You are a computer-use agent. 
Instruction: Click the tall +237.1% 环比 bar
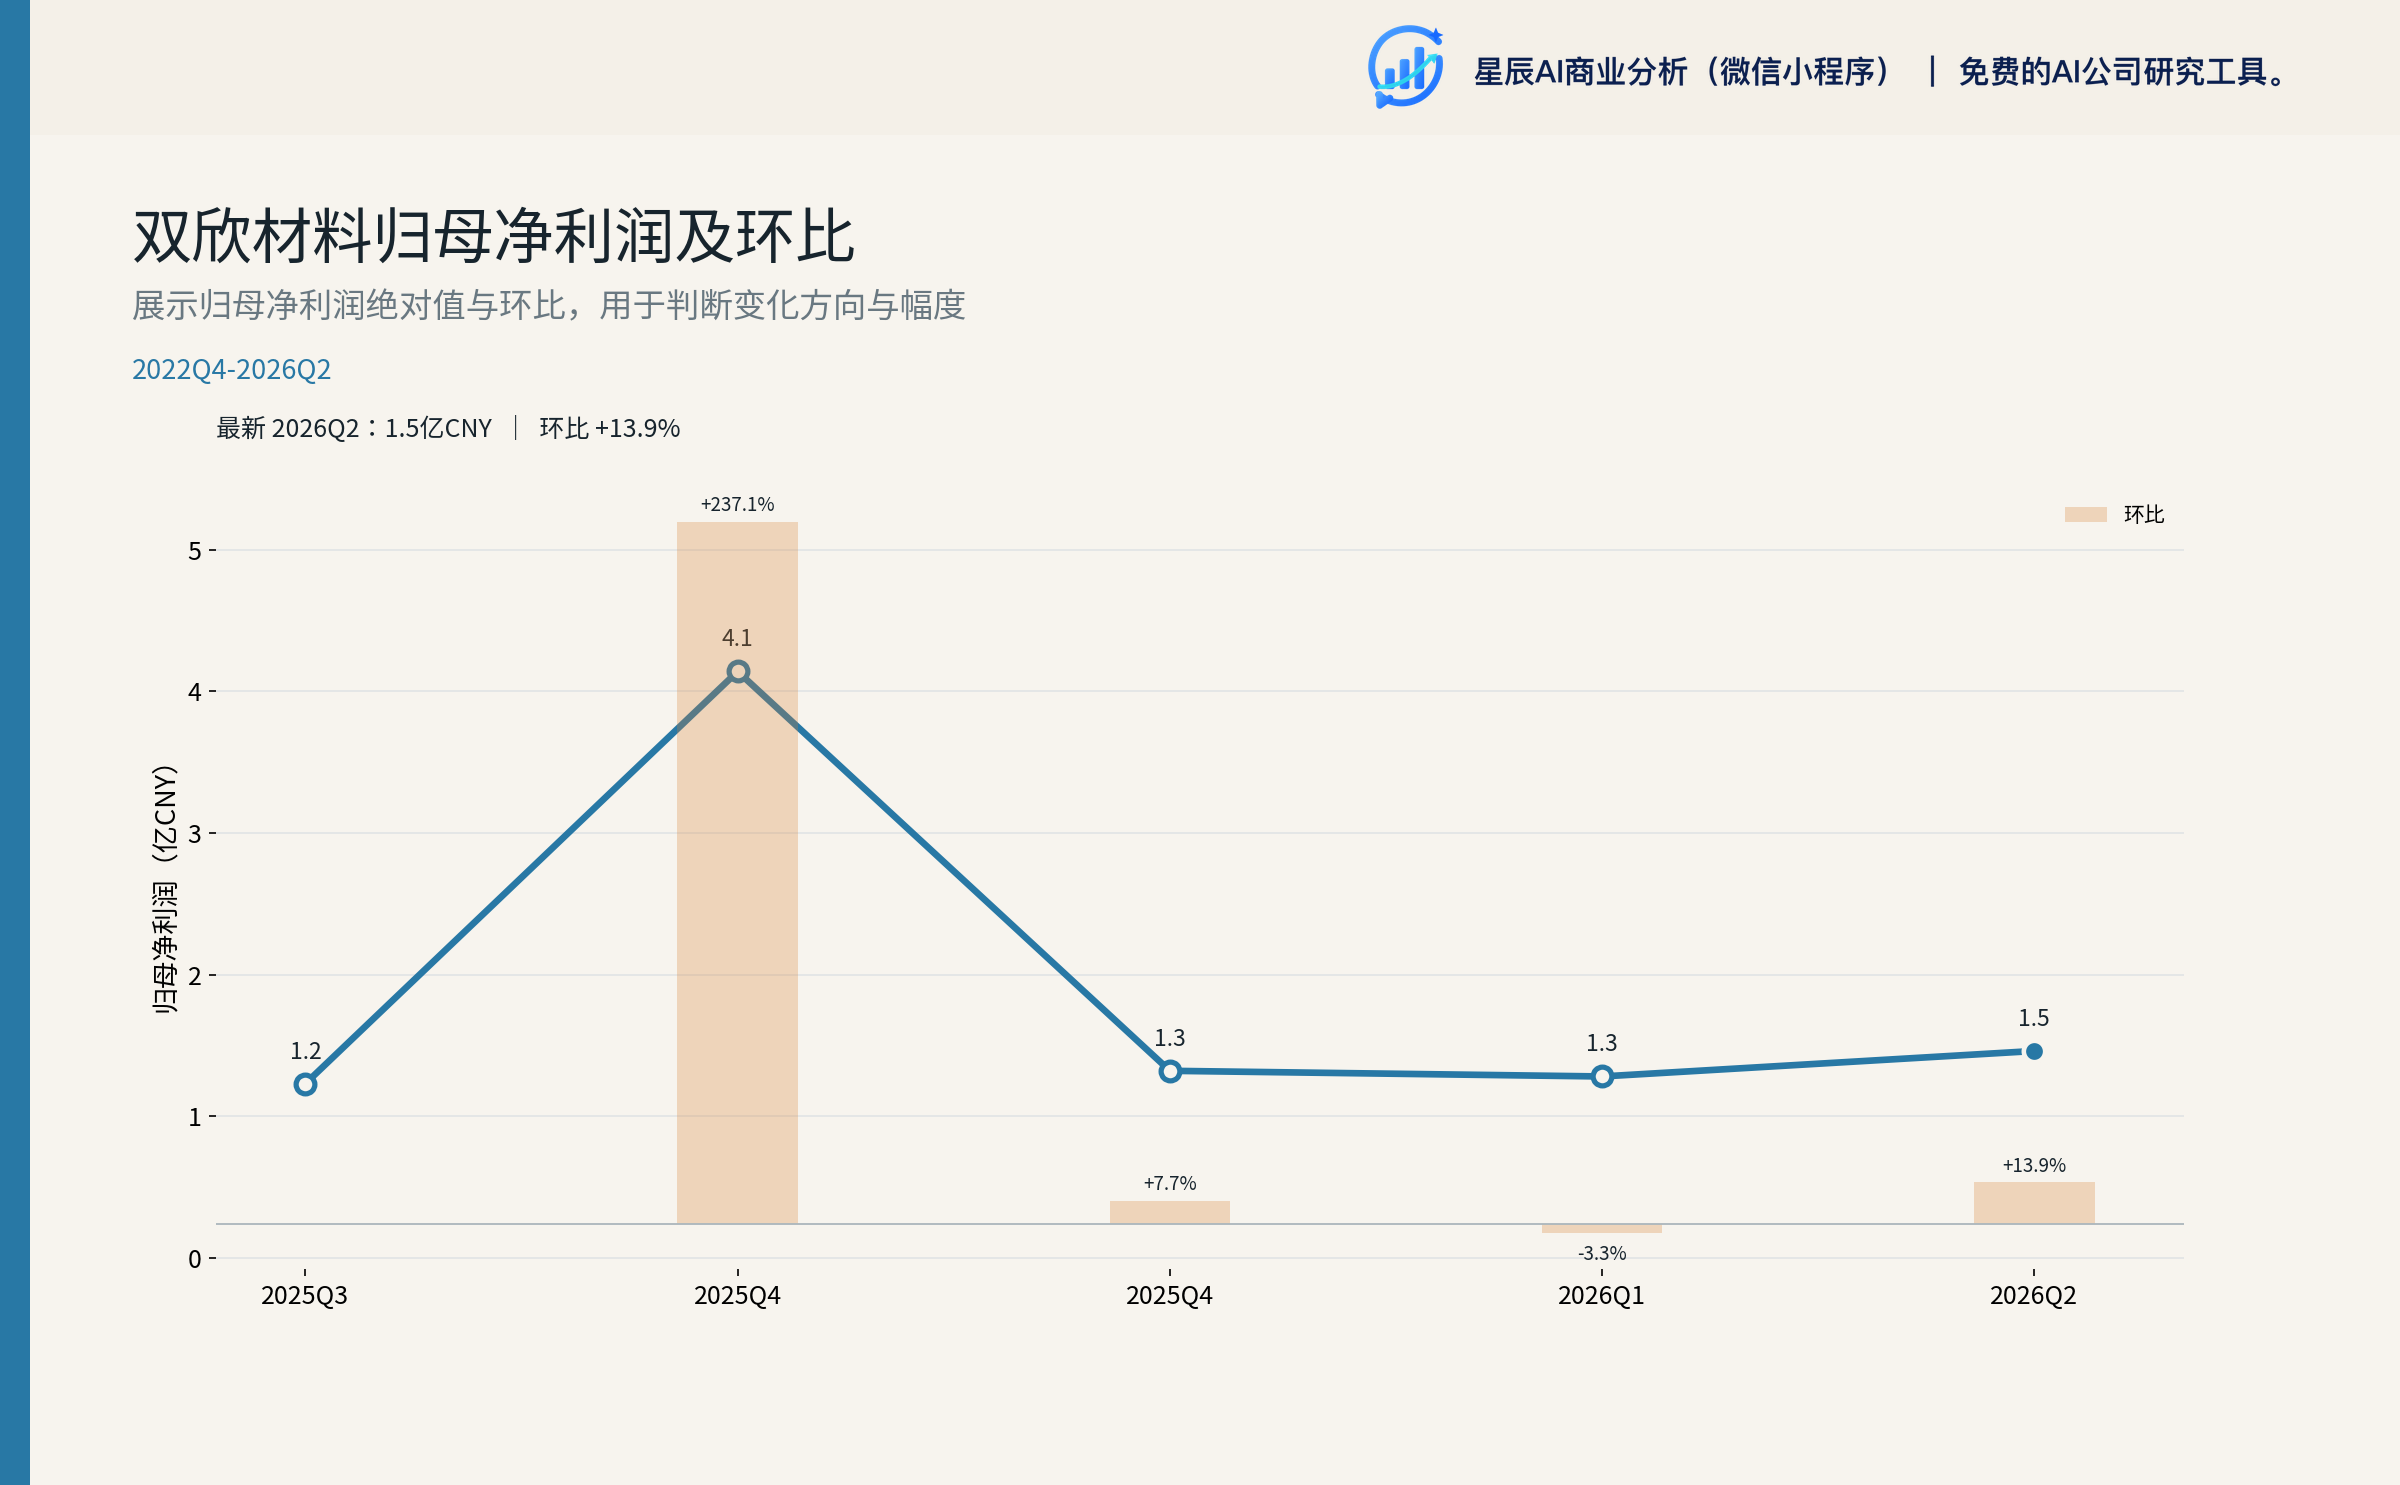(x=737, y=872)
